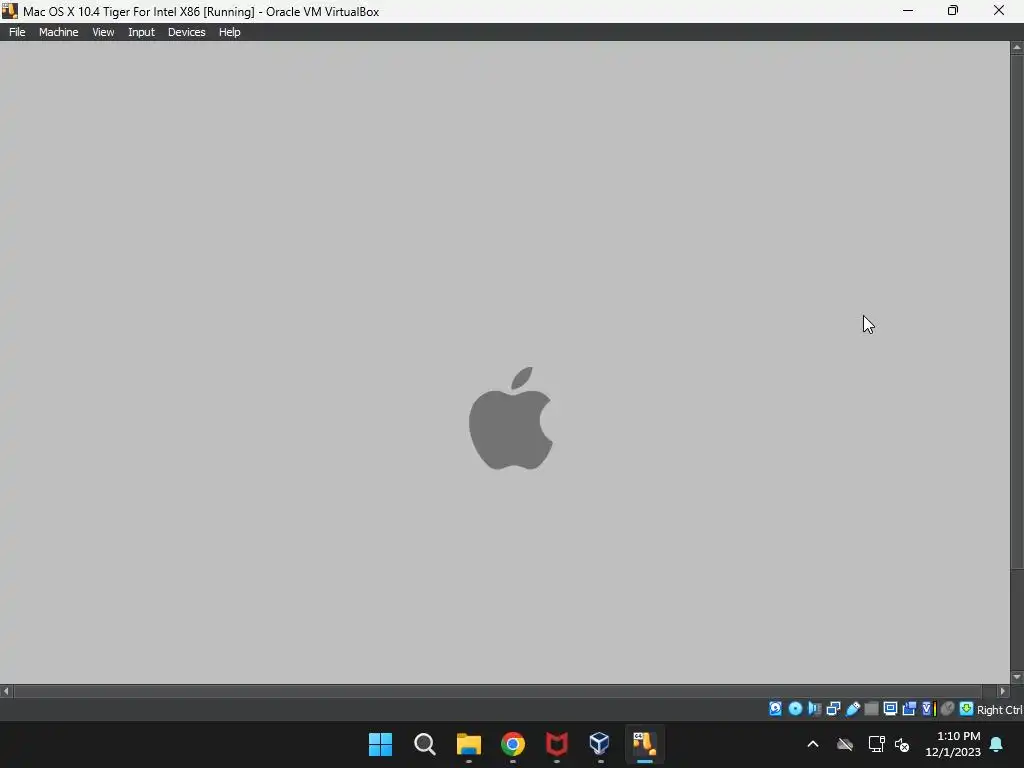Screen dimensions: 1024x768
Task: Show hidden system tray icons
Action: (813, 744)
